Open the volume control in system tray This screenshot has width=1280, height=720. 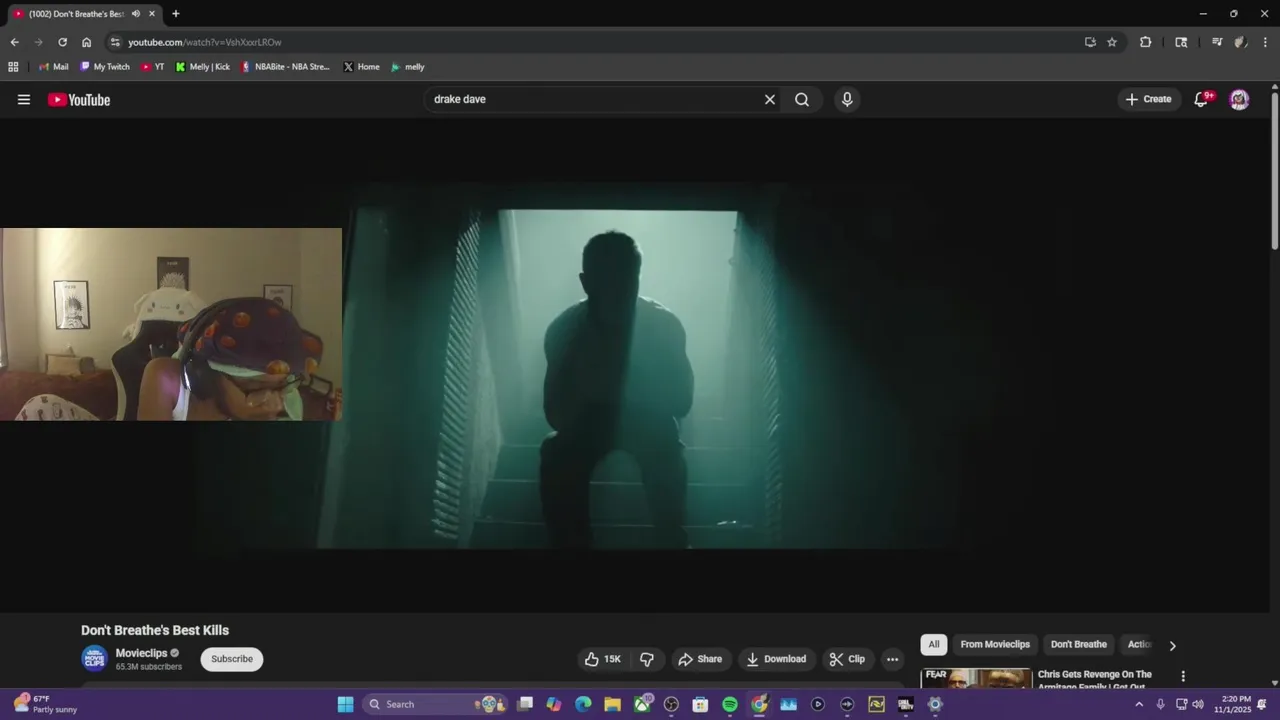[x=1198, y=704]
